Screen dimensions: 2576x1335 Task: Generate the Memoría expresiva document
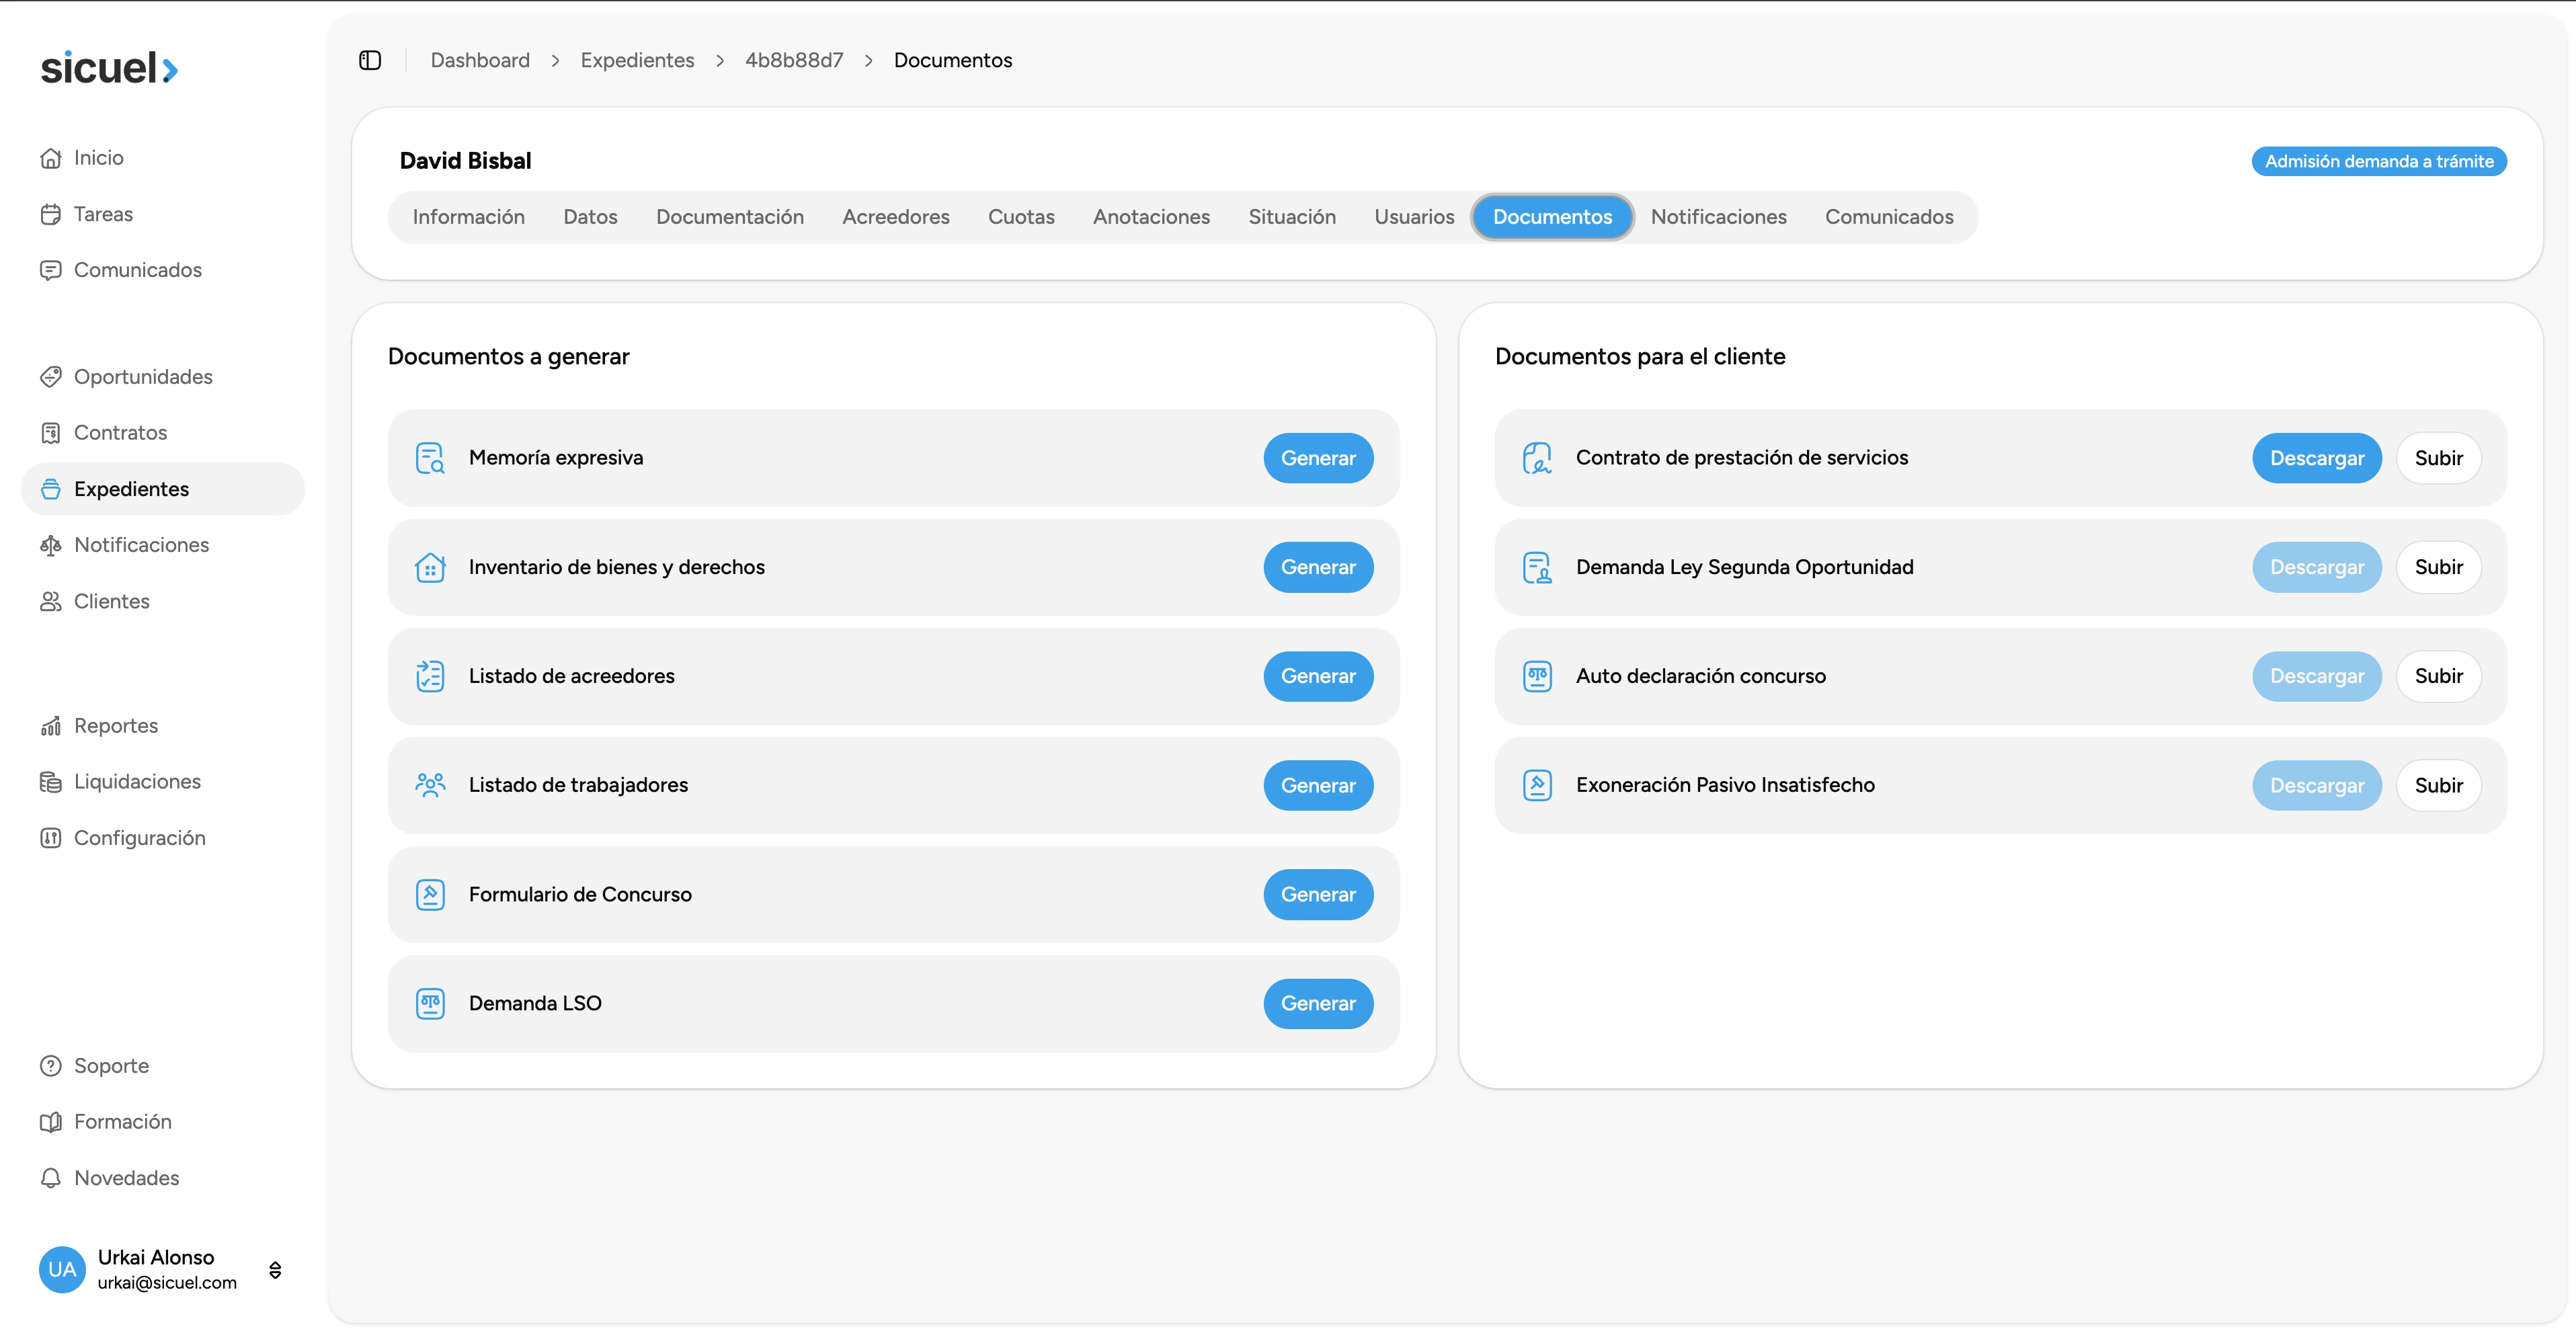click(x=1318, y=458)
